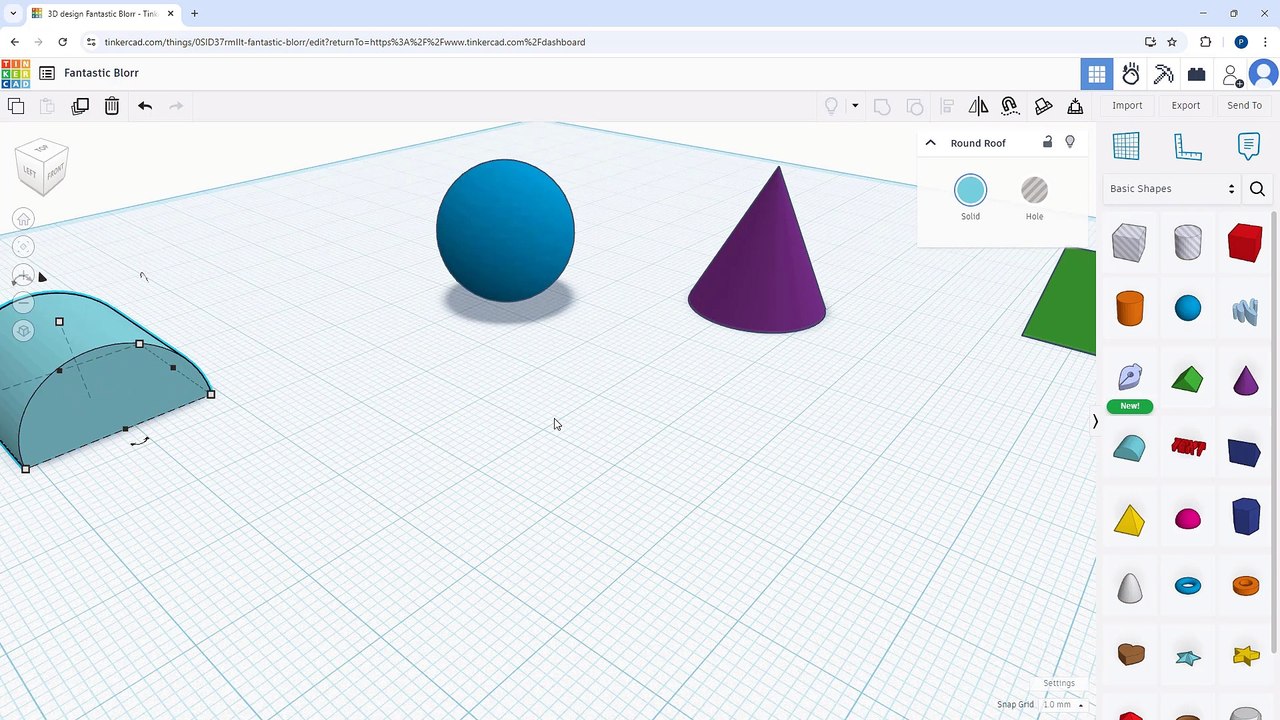Duplicate and repeat the selection
Screen dimensions: 1280x720
click(x=80, y=106)
